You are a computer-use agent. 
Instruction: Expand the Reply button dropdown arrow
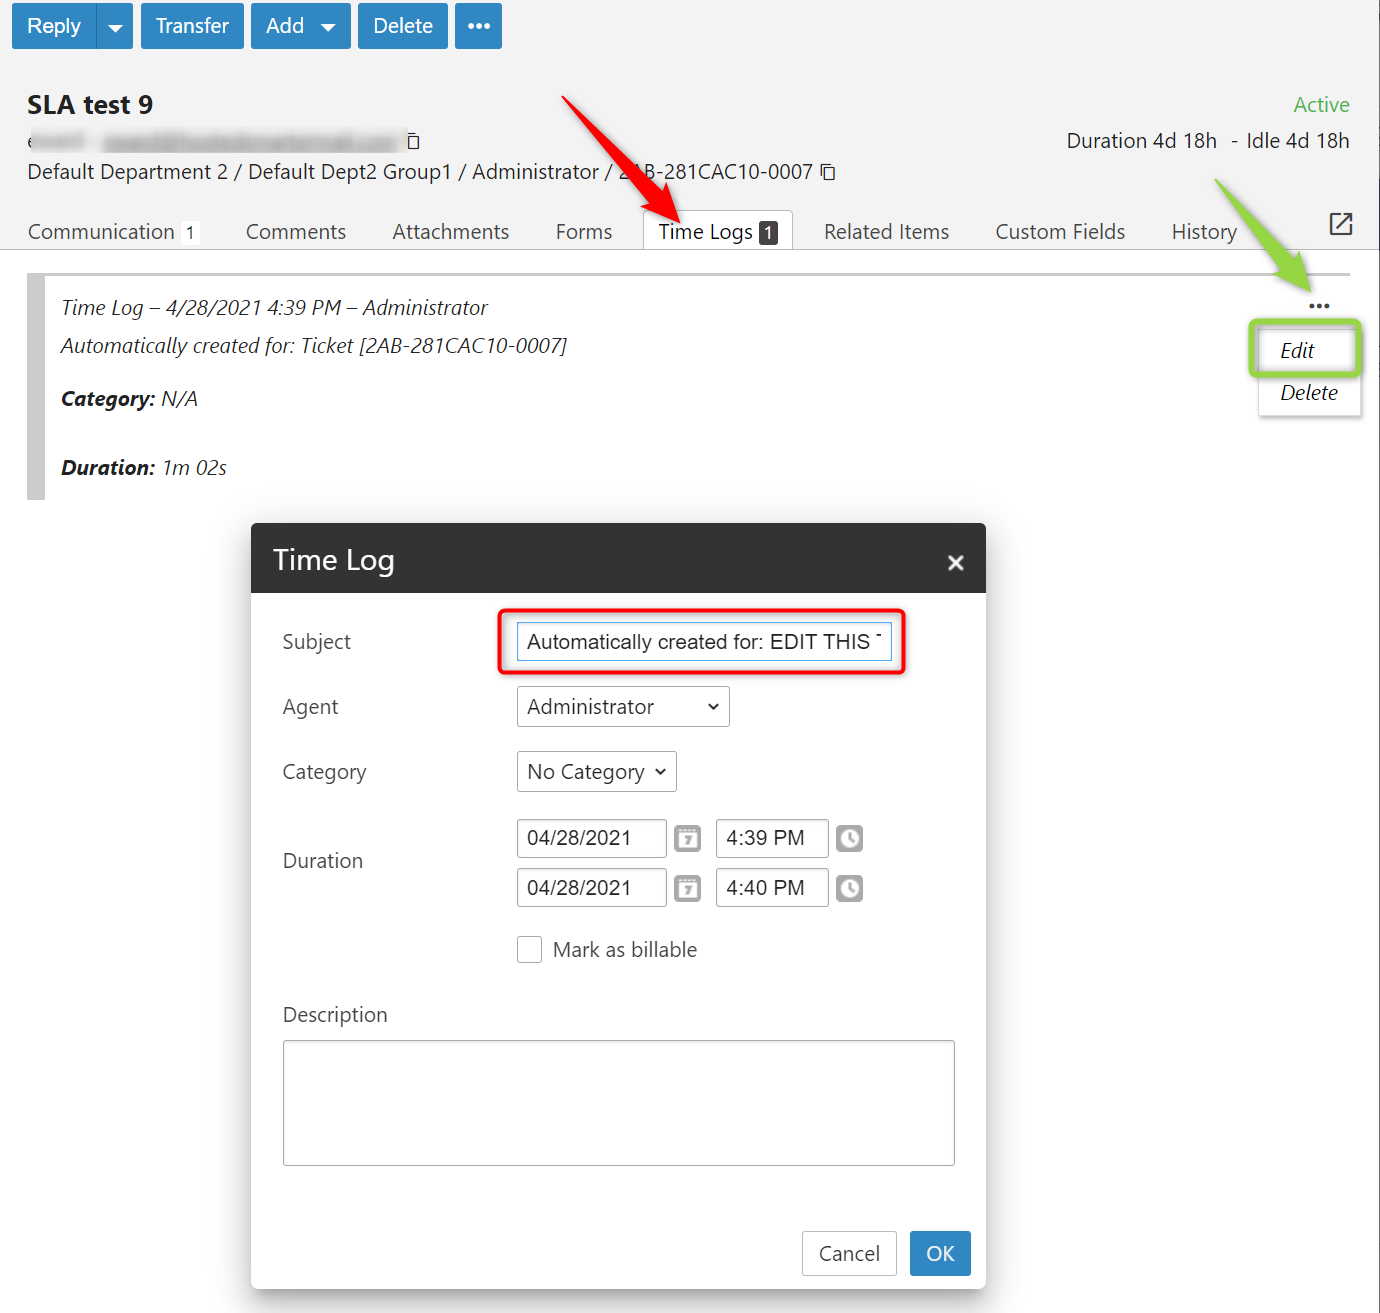coord(115,27)
